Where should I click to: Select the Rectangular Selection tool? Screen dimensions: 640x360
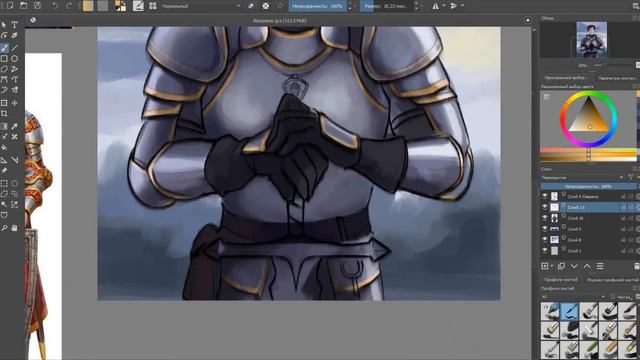point(4,184)
